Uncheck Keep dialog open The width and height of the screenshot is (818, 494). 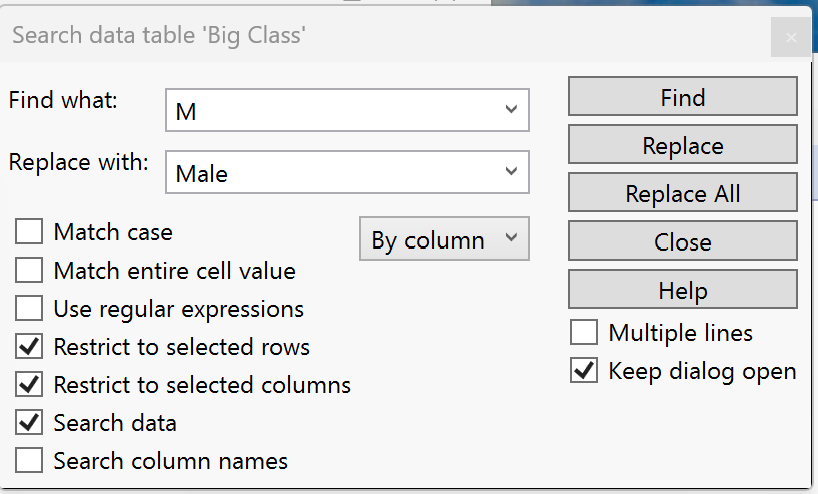[x=584, y=371]
